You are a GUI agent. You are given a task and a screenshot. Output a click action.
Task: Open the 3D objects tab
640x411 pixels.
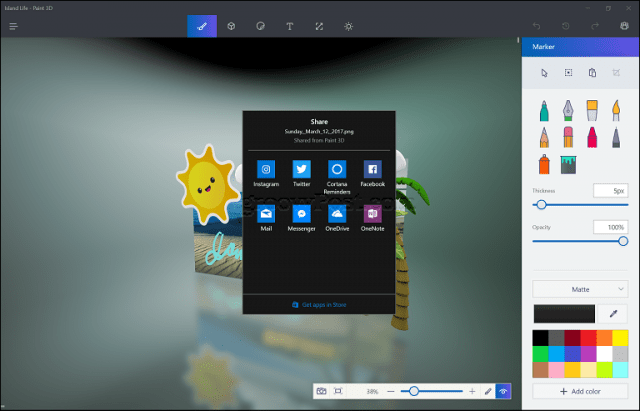[x=231, y=27]
